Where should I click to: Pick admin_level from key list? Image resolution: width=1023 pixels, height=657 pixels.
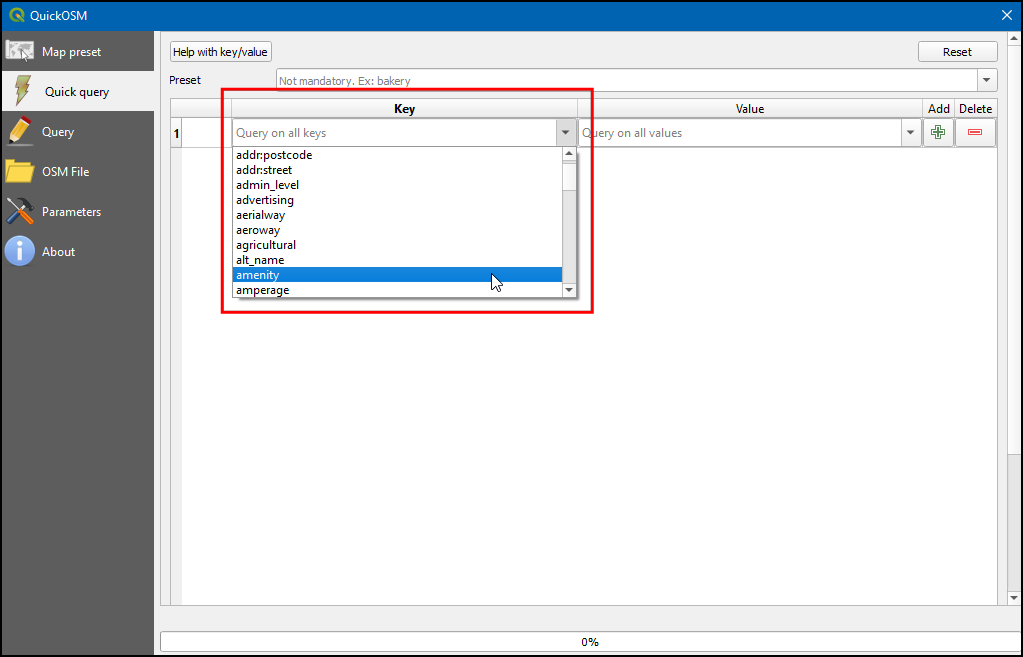(x=267, y=185)
